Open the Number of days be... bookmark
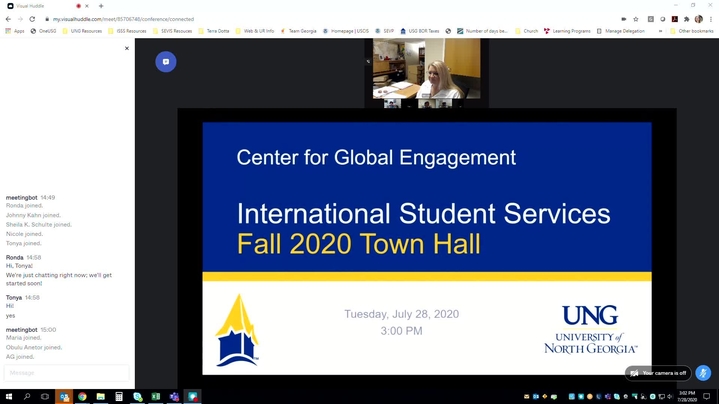The width and height of the screenshot is (719, 404). 482,31
